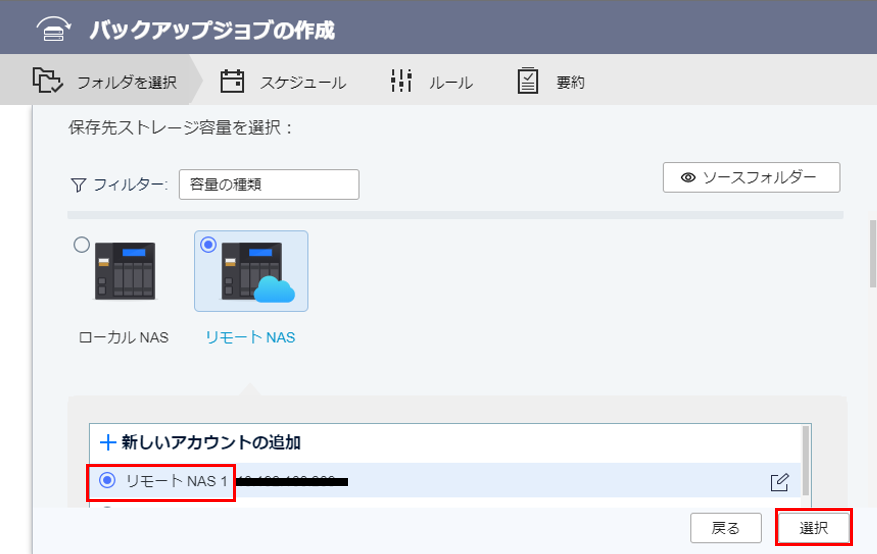Screen dimensions: 877x554
Task: Click the edit icon for リモート NAS 1
Action: (780, 481)
